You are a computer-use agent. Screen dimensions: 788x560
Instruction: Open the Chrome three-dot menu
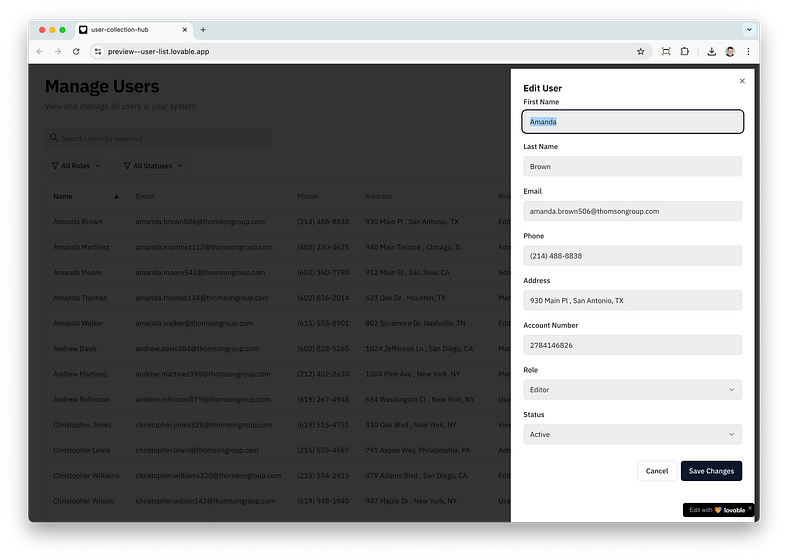pos(748,51)
